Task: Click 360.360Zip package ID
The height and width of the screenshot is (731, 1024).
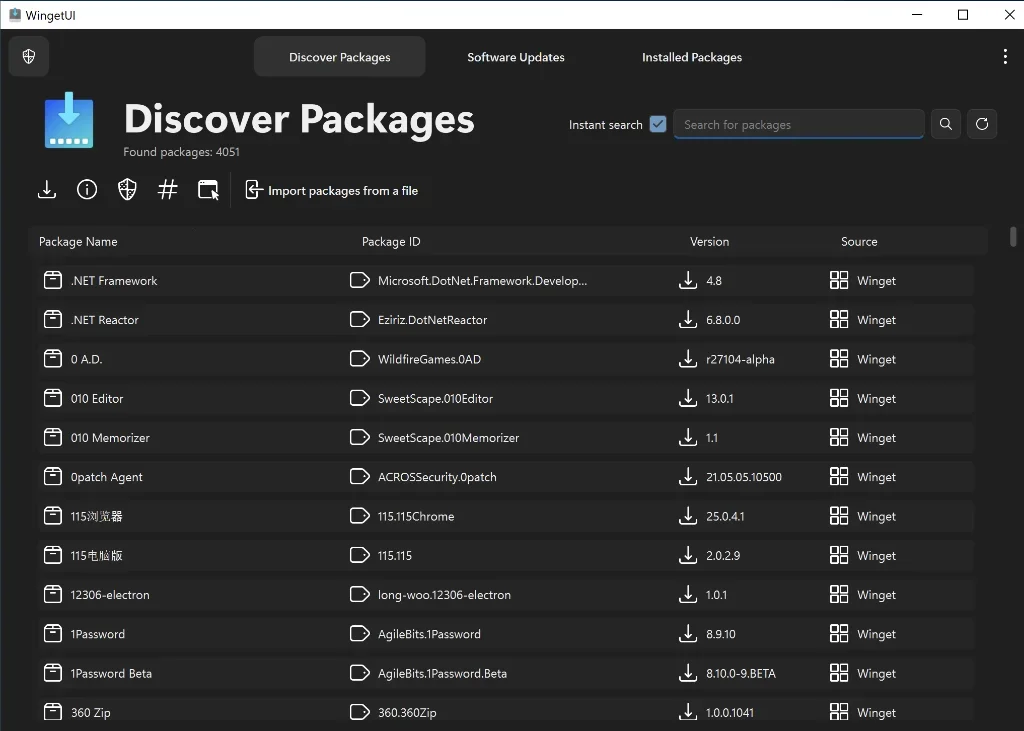Action: tap(407, 713)
